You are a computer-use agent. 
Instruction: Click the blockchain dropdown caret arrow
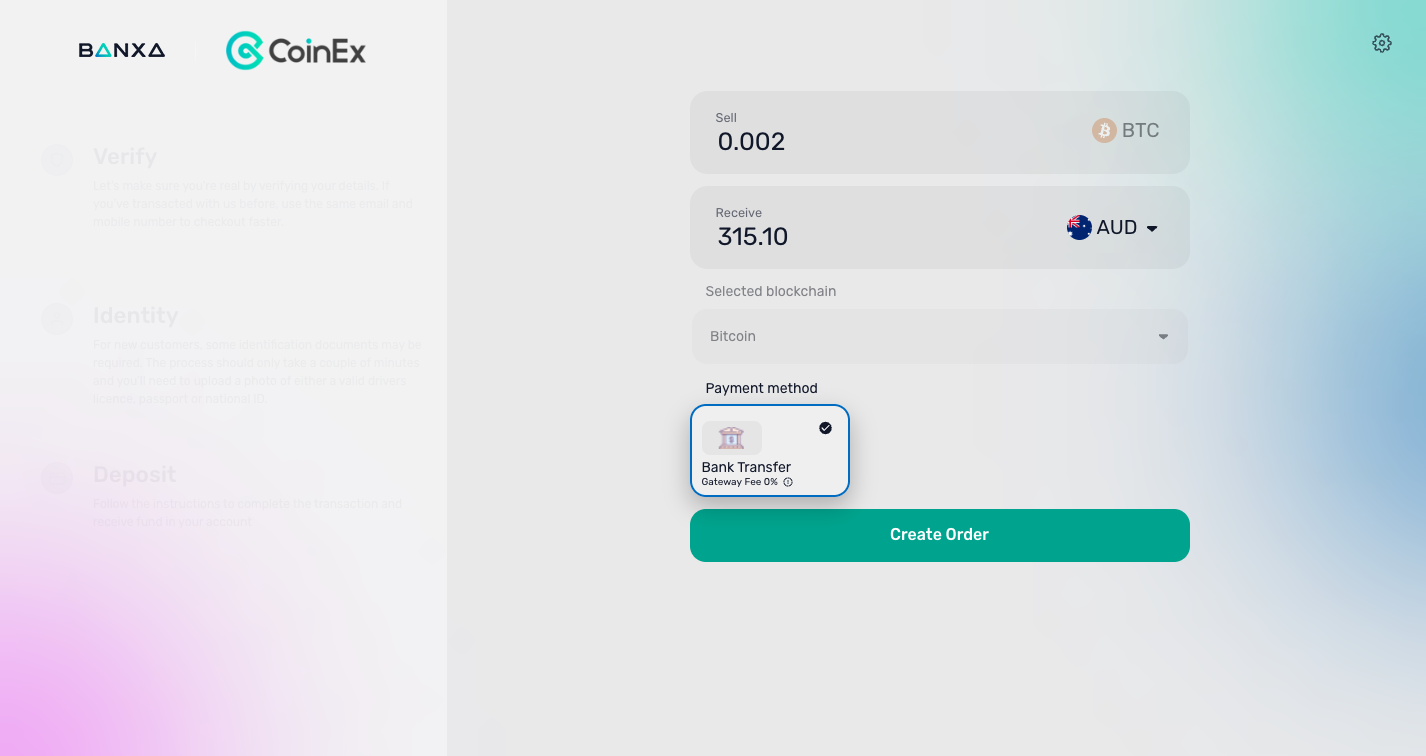click(x=1163, y=337)
